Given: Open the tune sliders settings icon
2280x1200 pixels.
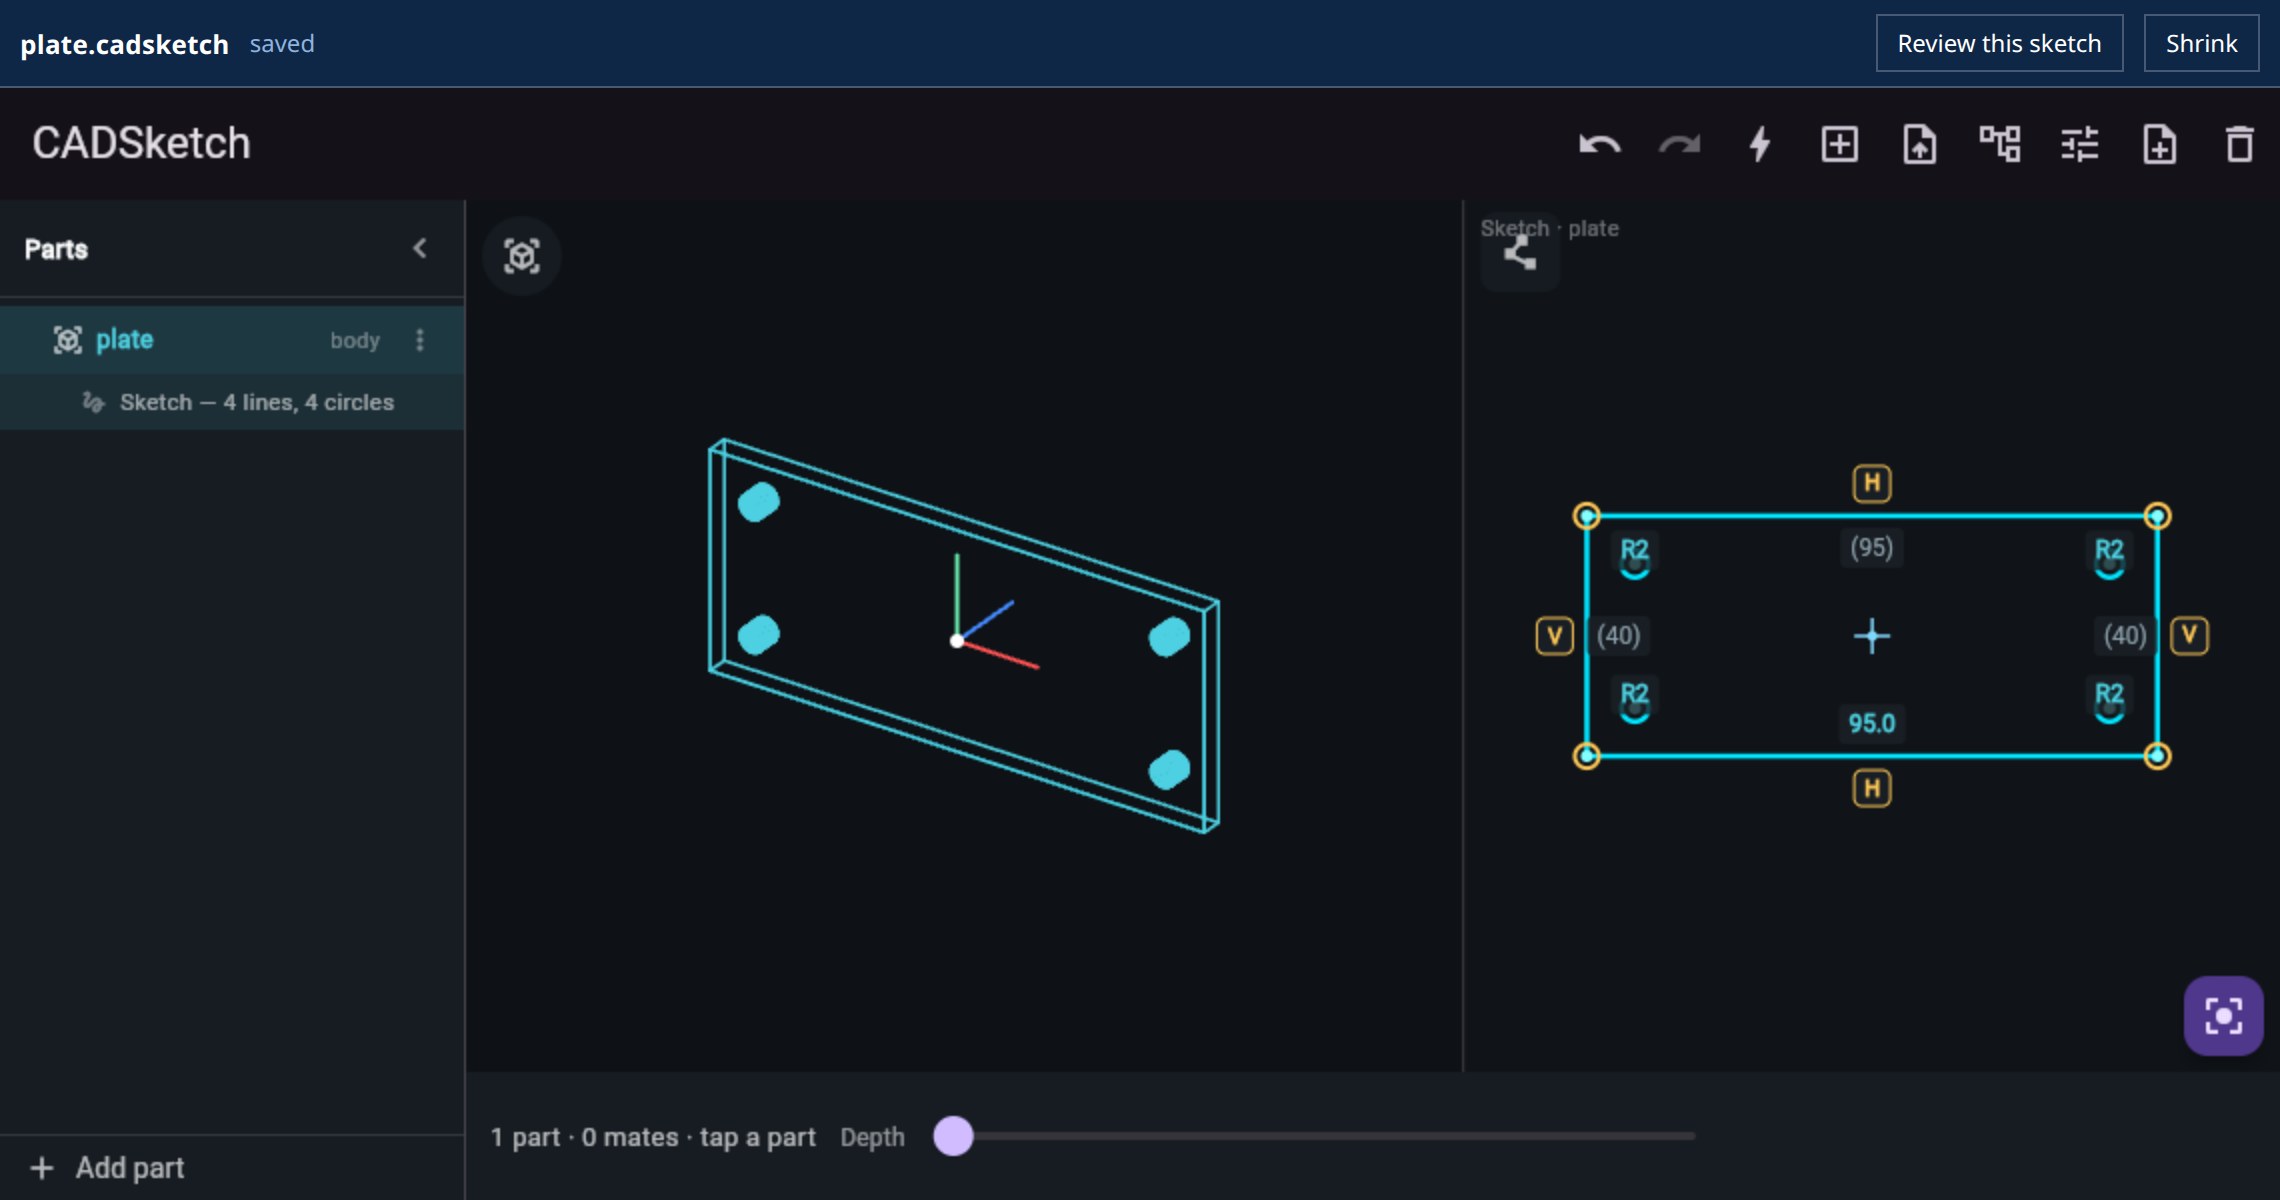Looking at the screenshot, I should (2080, 144).
